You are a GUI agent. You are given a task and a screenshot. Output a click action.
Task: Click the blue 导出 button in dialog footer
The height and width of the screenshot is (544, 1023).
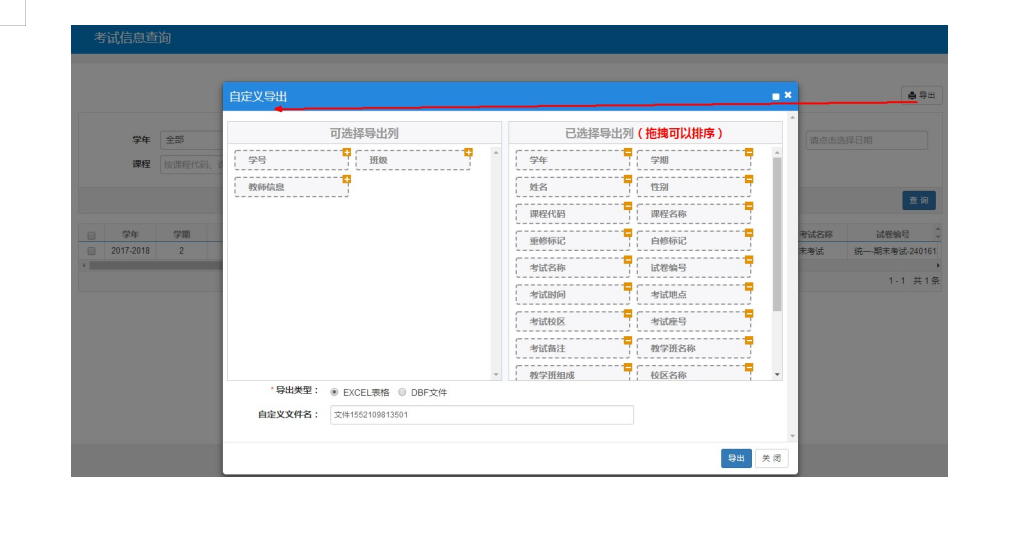(736, 458)
